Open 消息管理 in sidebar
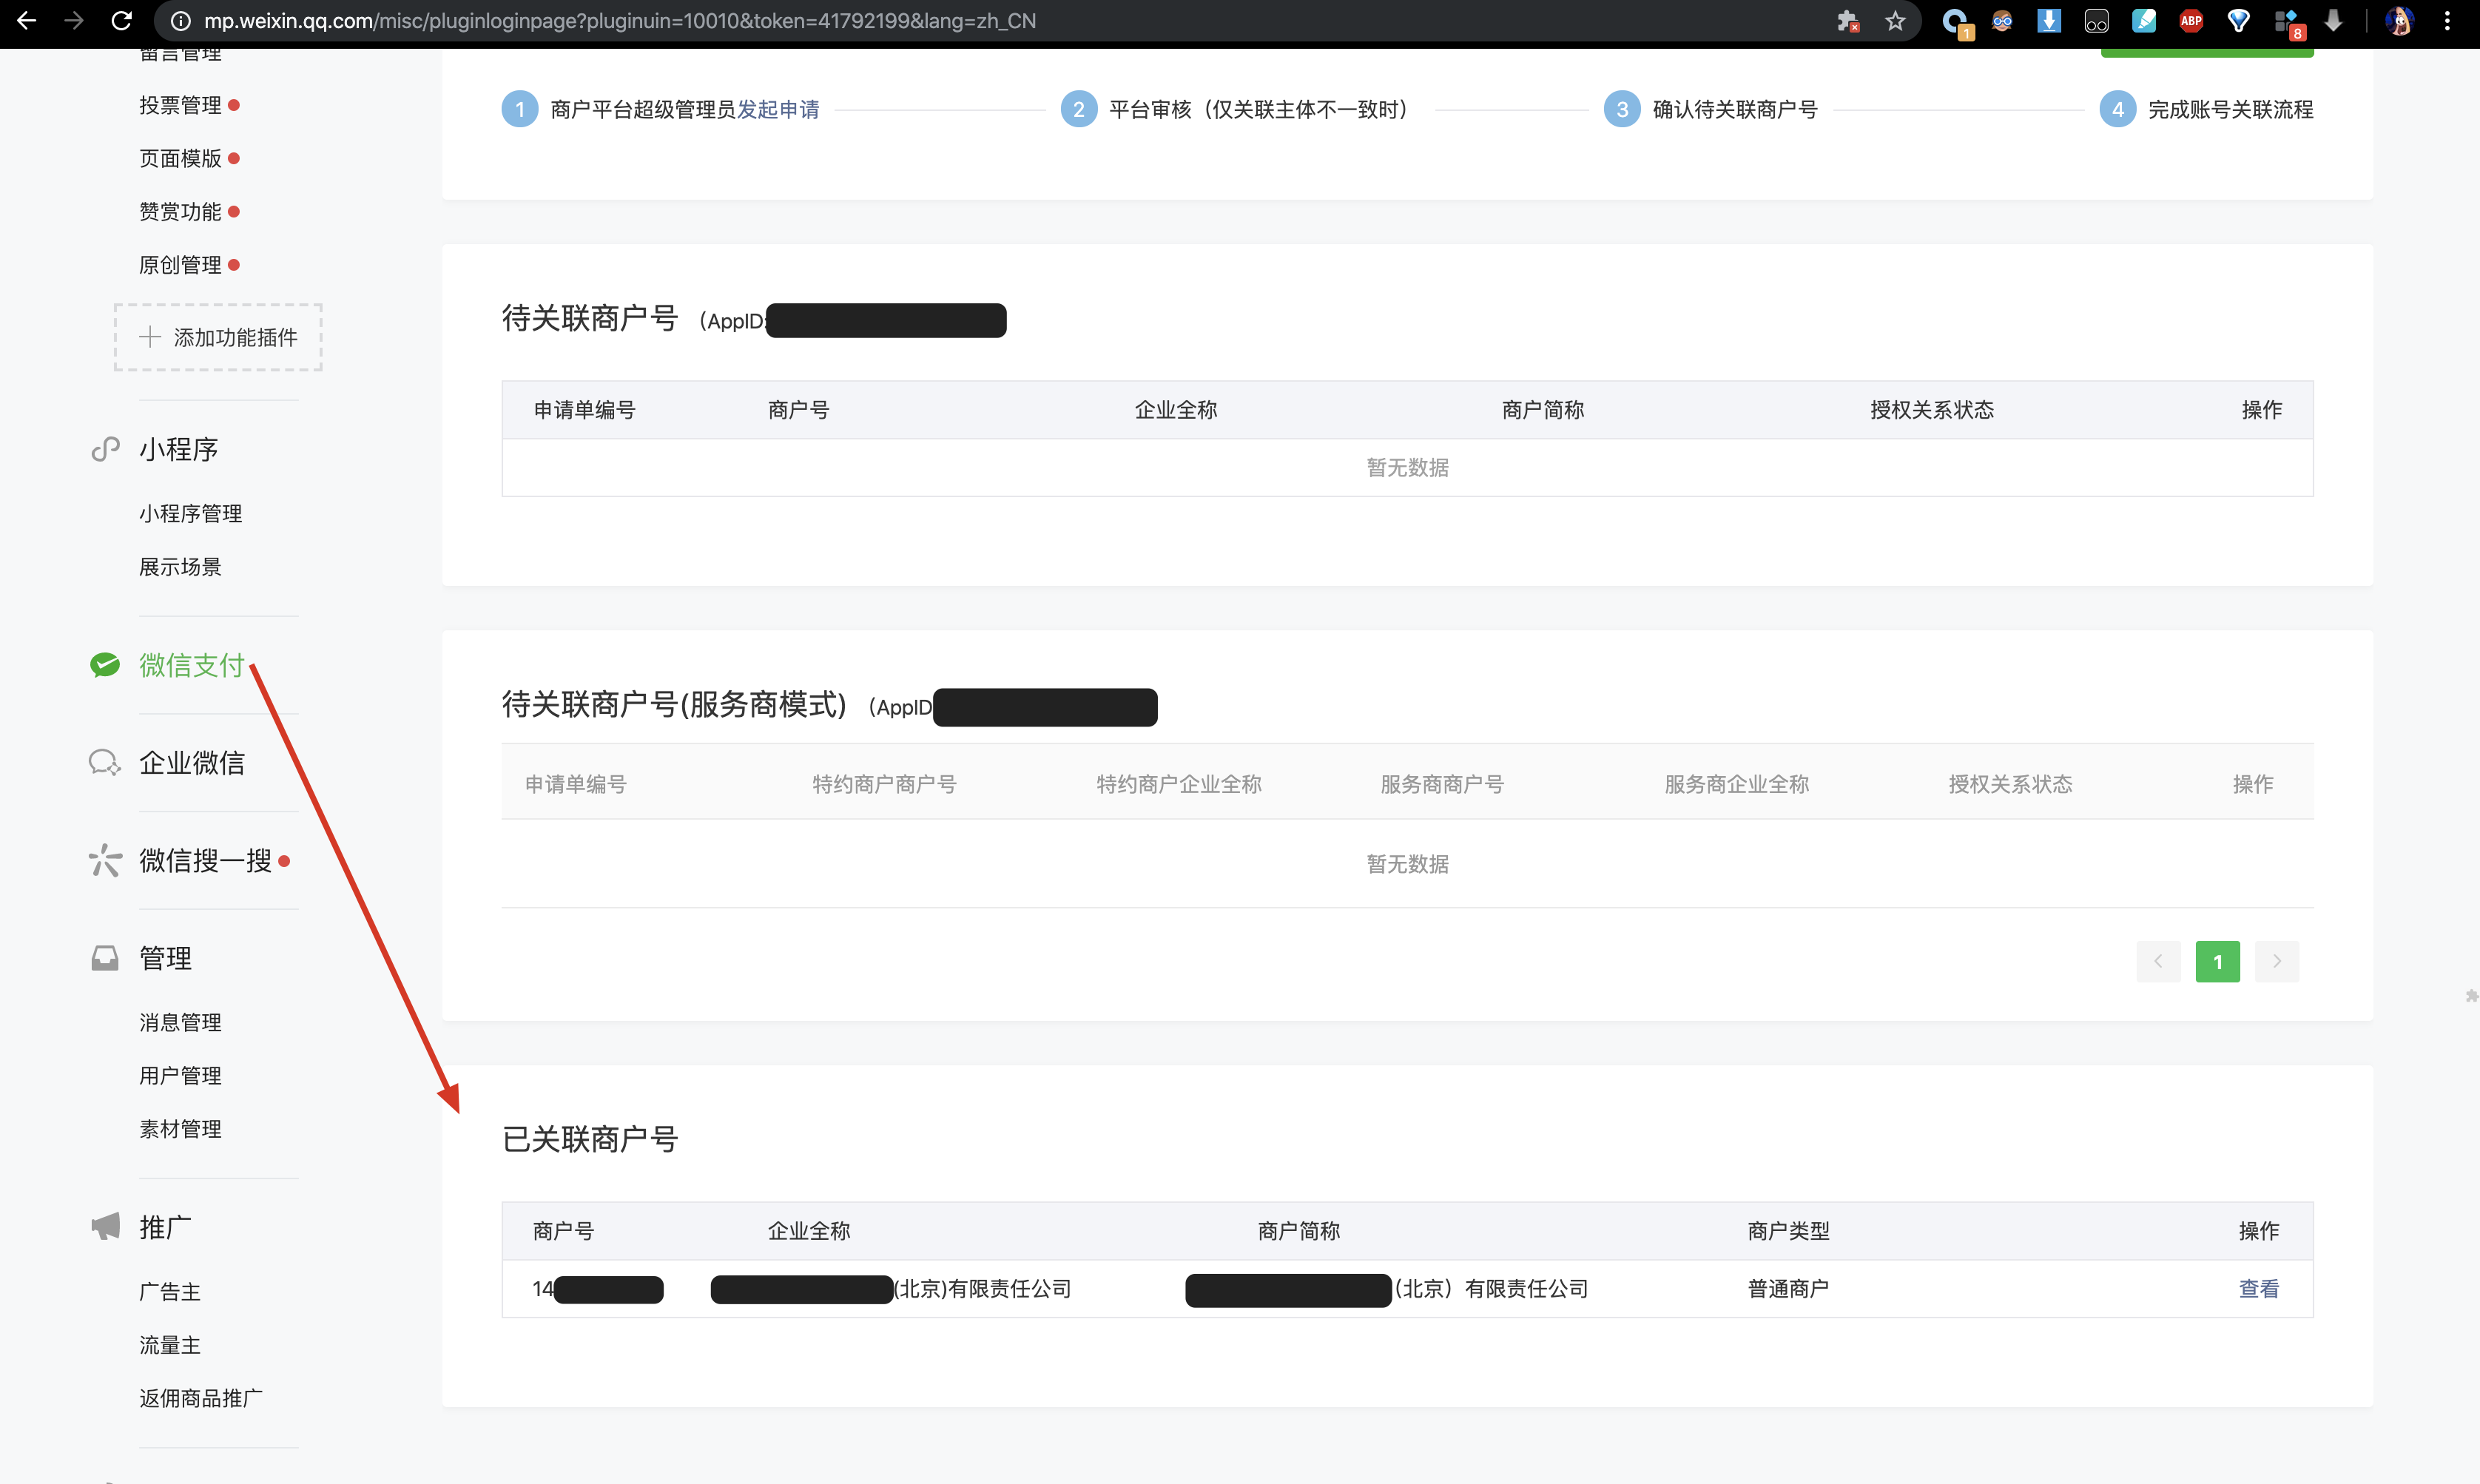 click(180, 1022)
